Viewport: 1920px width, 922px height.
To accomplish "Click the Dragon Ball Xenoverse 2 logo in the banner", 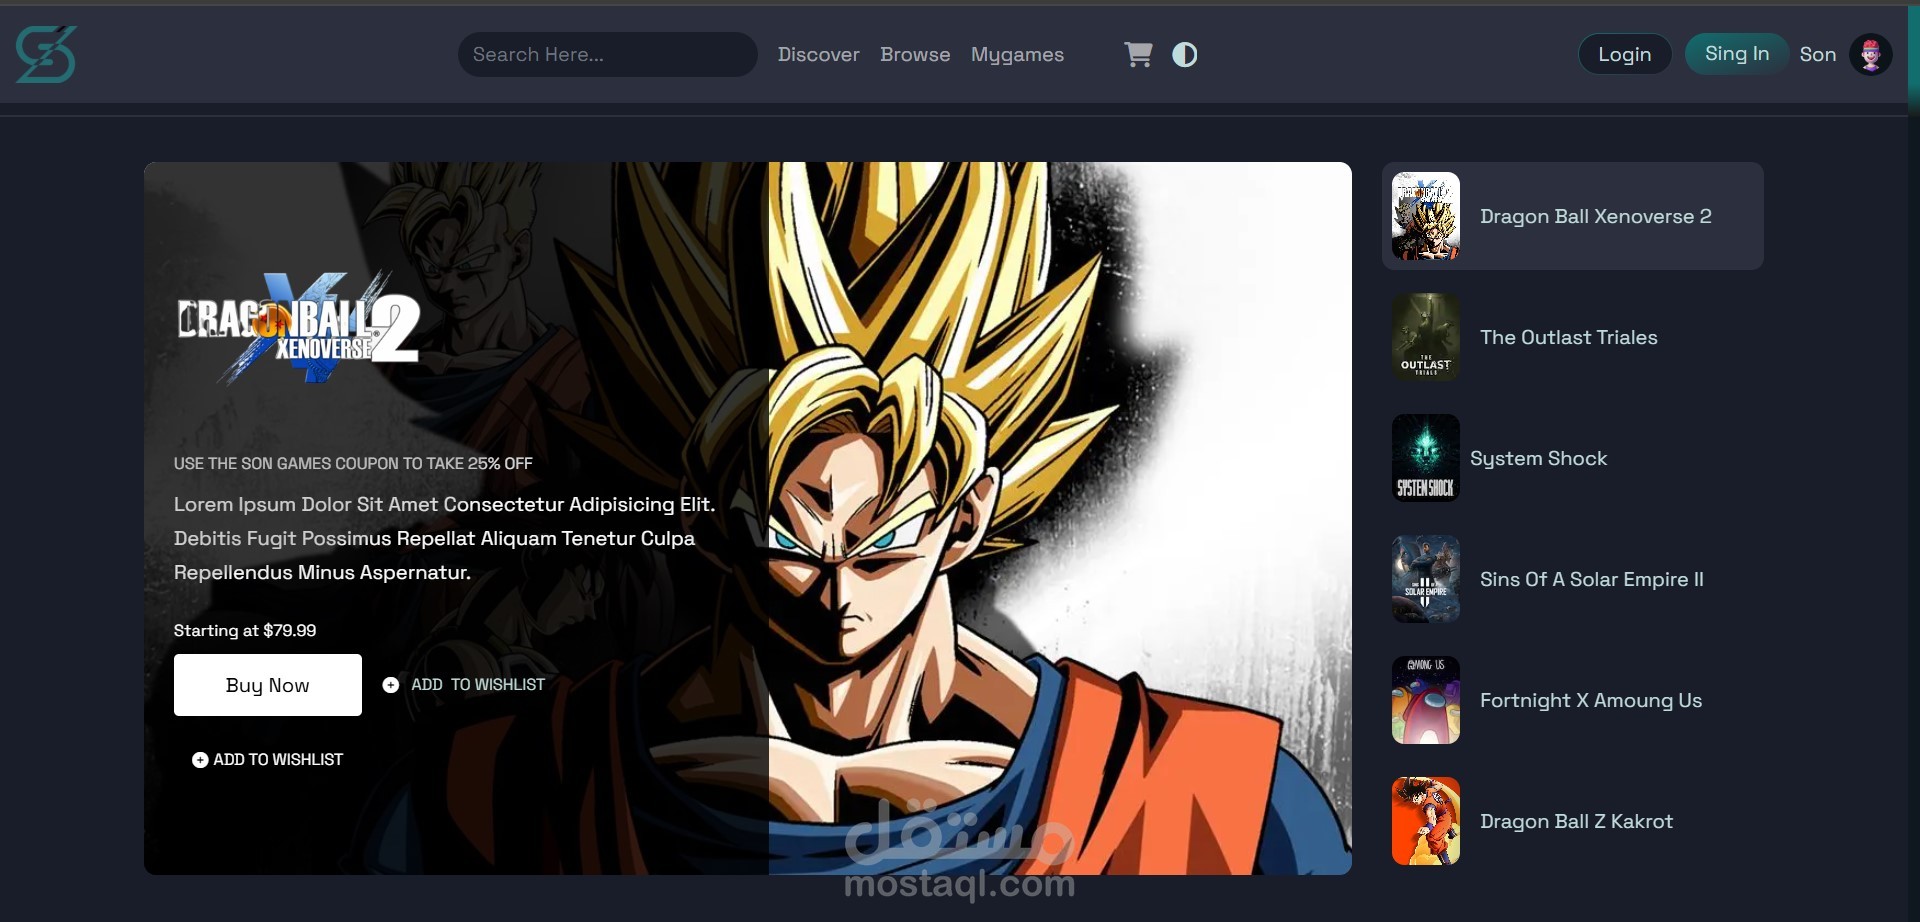I will [x=298, y=327].
